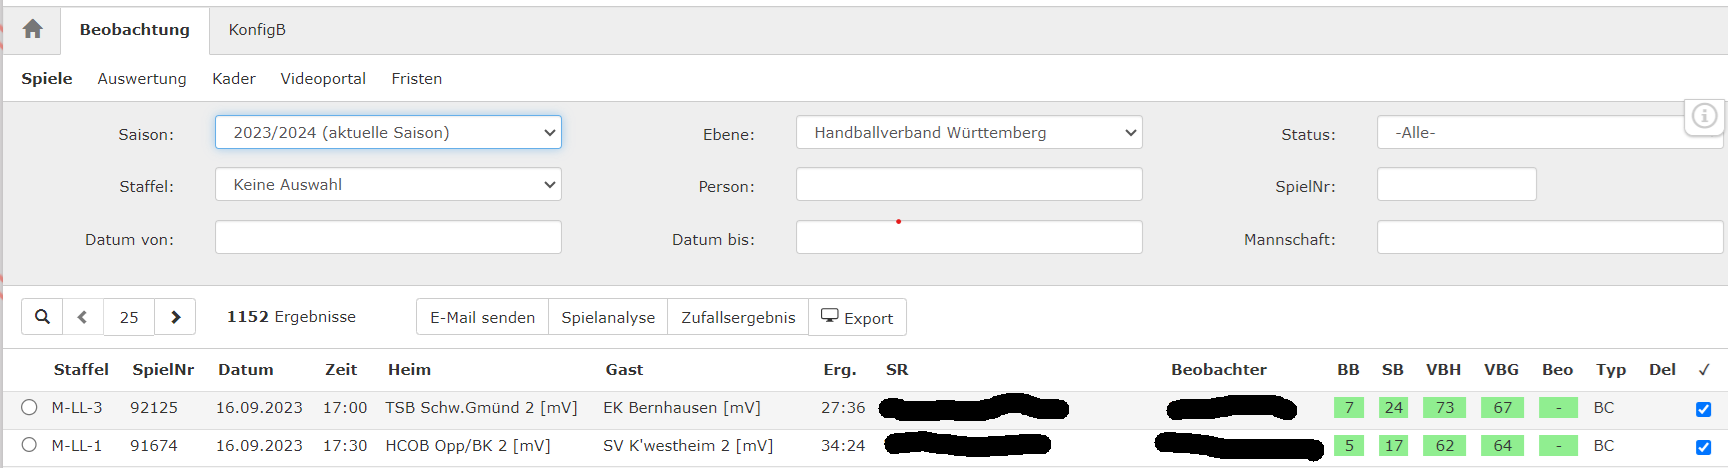Open the Saison dropdown

[388, 132]
